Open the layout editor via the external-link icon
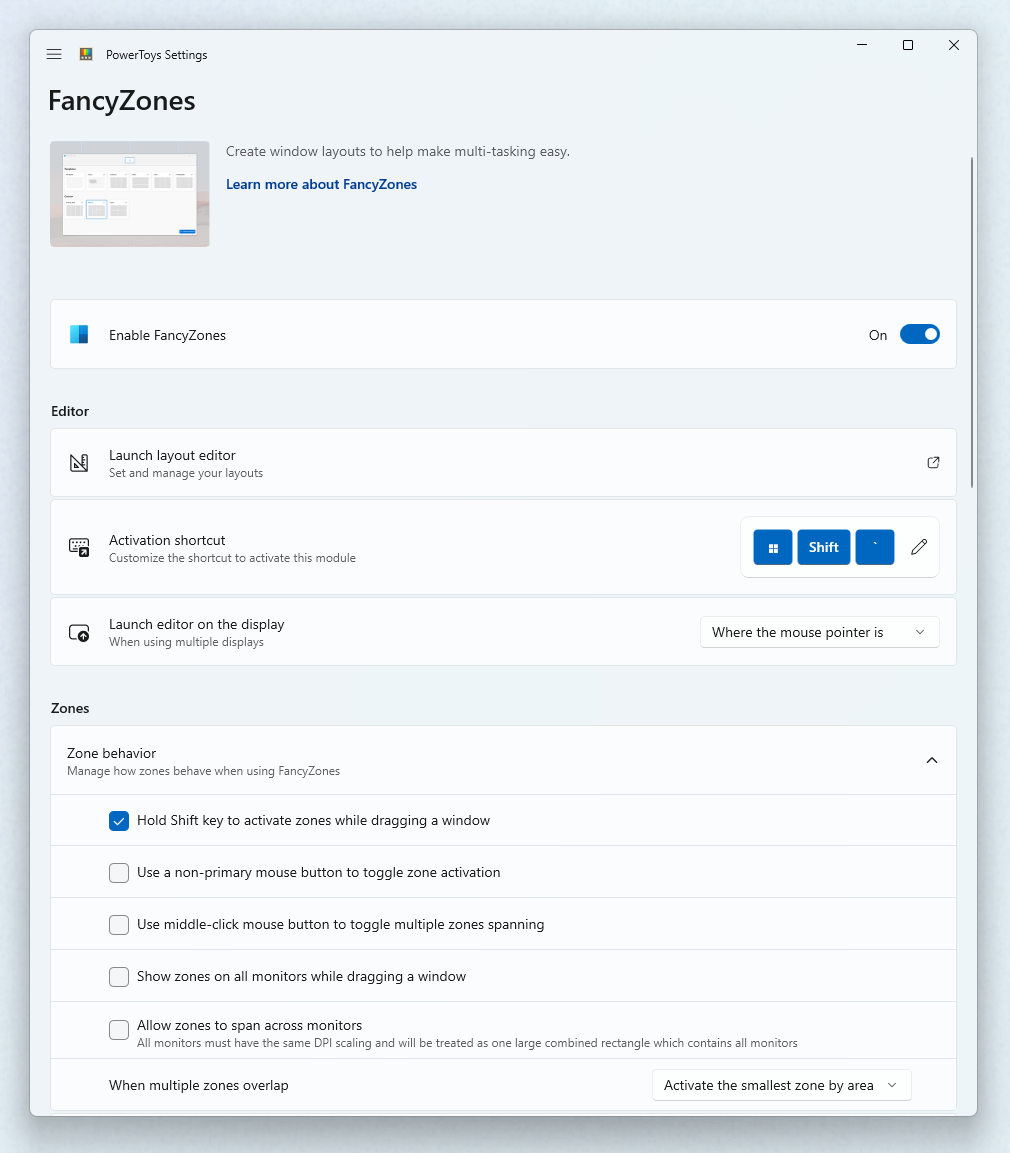Image resolution: width=1010 pixels, height=1153 pixels. [x=933, y=462]
